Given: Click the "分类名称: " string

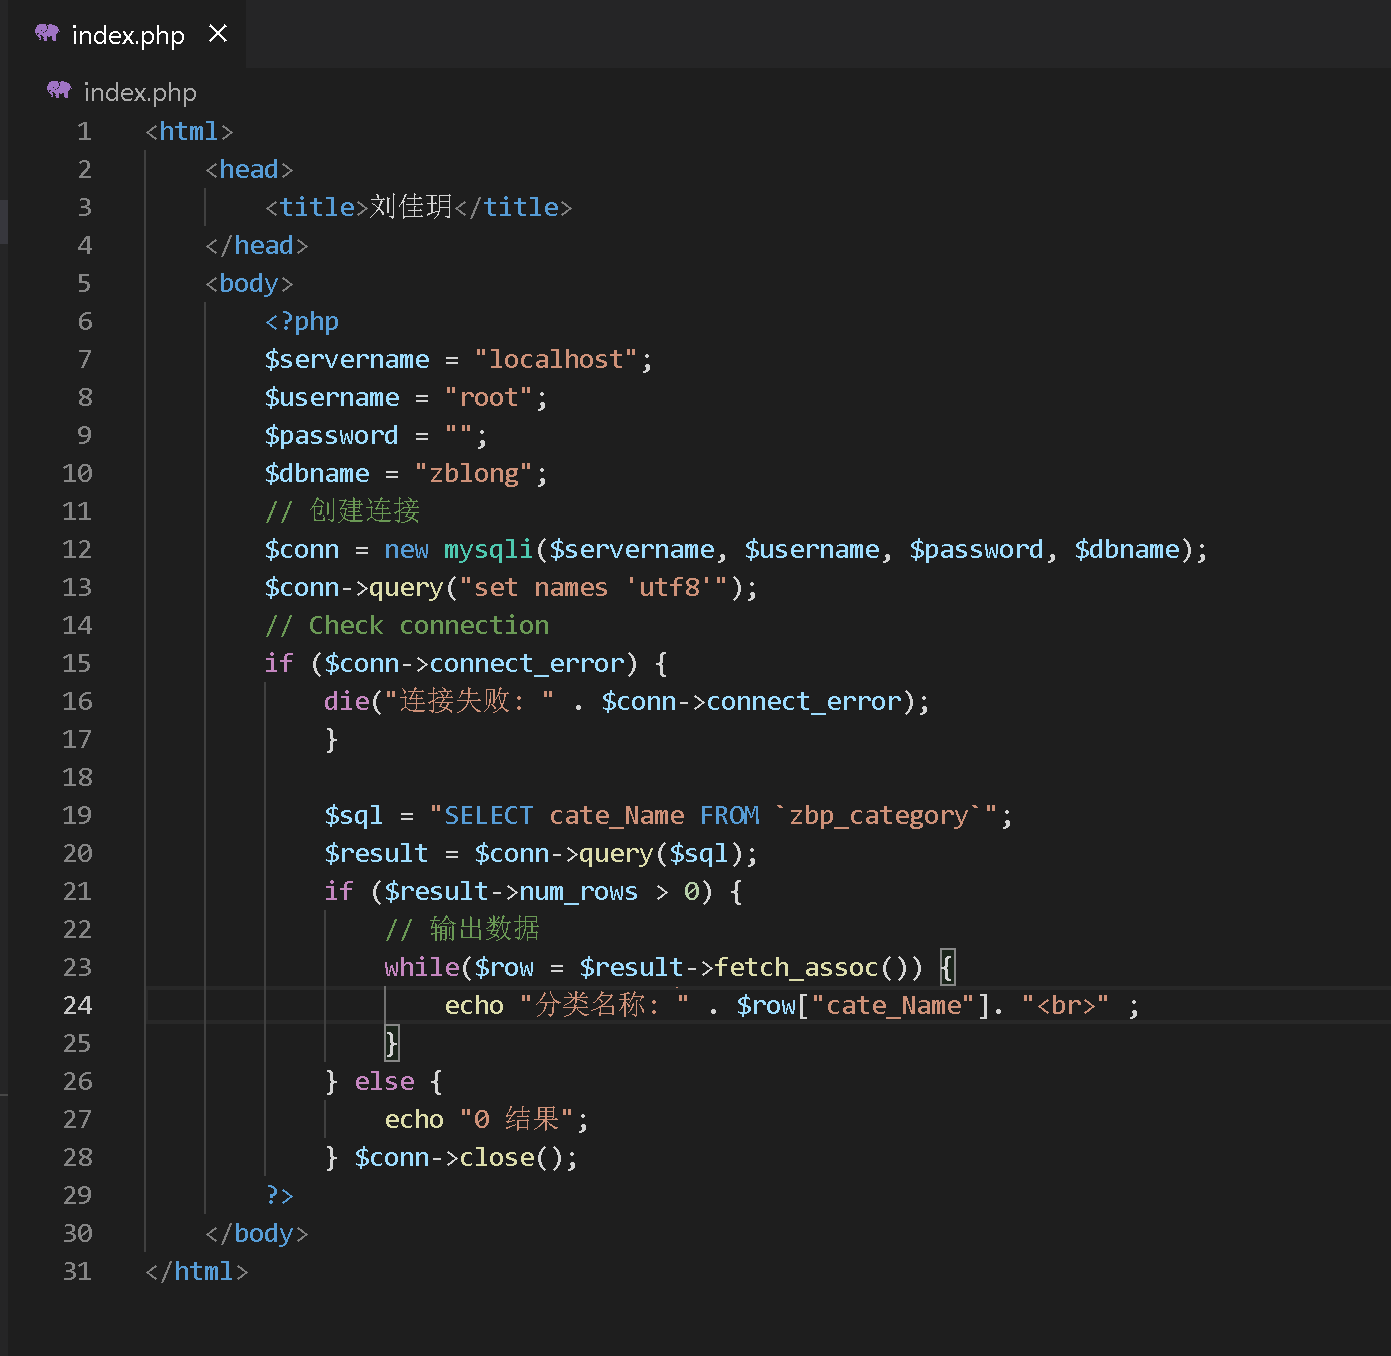Looking at the screenshot, I should [605, 1005].
